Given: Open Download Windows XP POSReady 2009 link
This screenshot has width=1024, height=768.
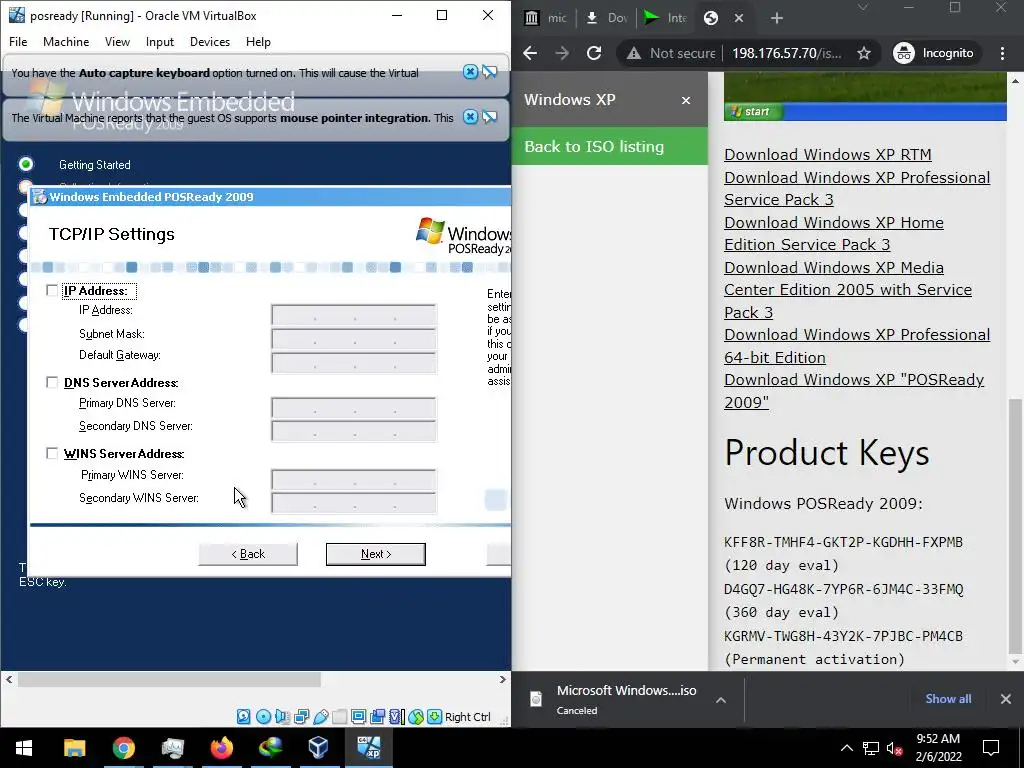Looking at the screenshot, I should point(854,391).
